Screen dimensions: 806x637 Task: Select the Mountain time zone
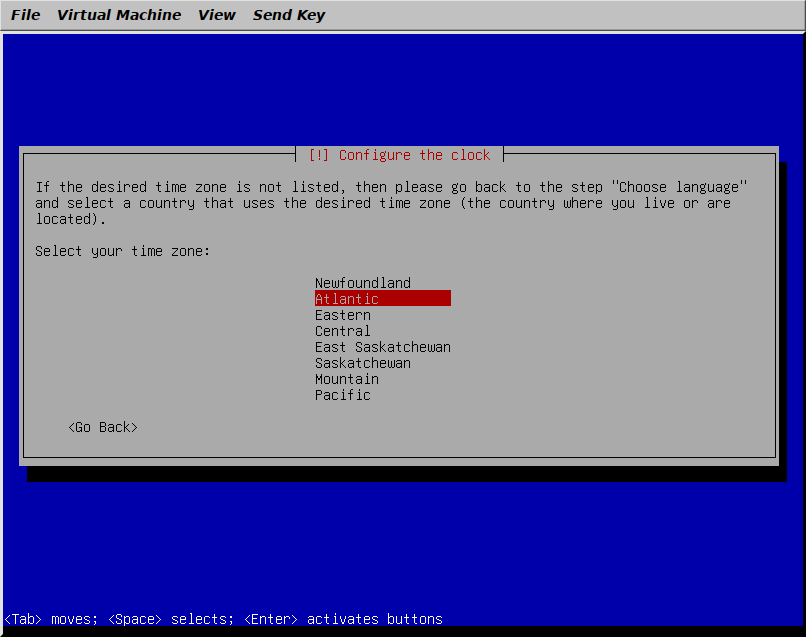[x=346, y=379]
